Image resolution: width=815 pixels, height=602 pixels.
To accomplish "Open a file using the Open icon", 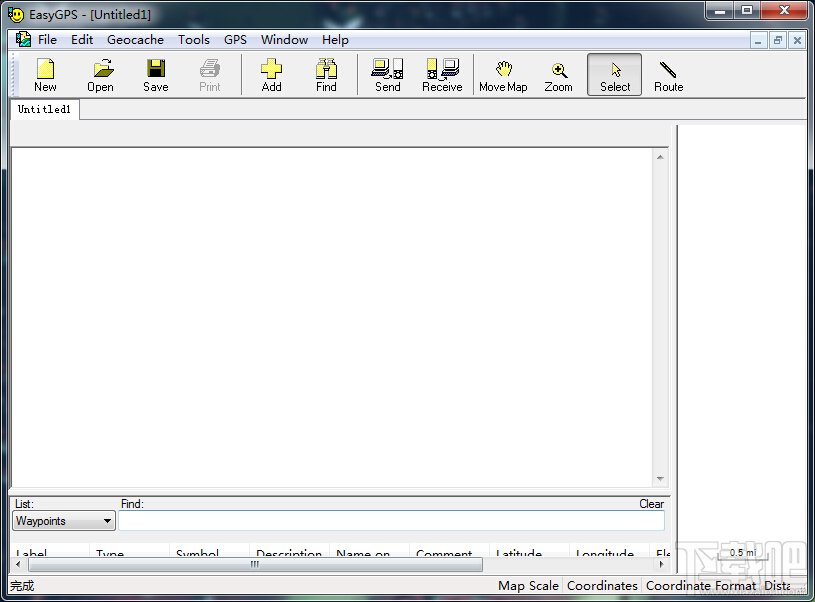I will [x=100, y=75].
